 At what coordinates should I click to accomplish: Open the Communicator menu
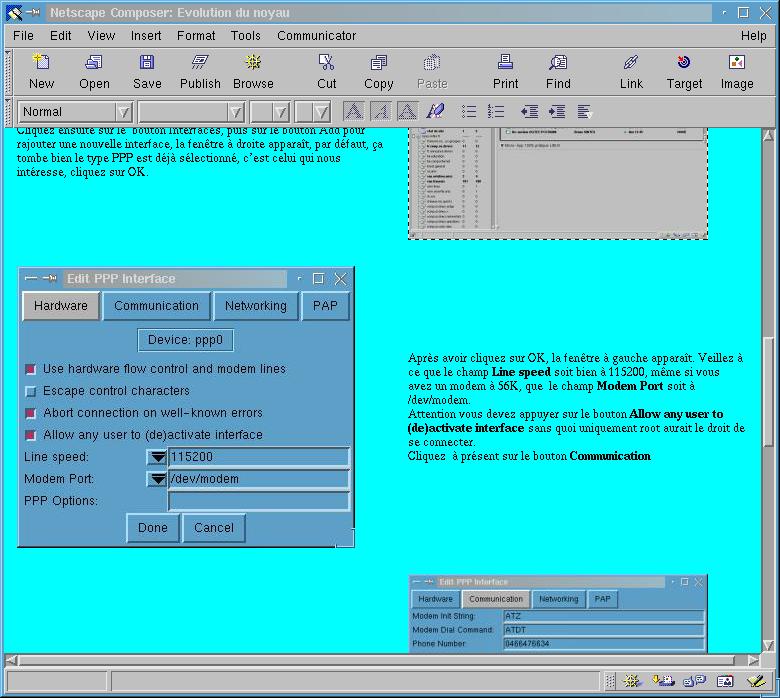[316, 36]
